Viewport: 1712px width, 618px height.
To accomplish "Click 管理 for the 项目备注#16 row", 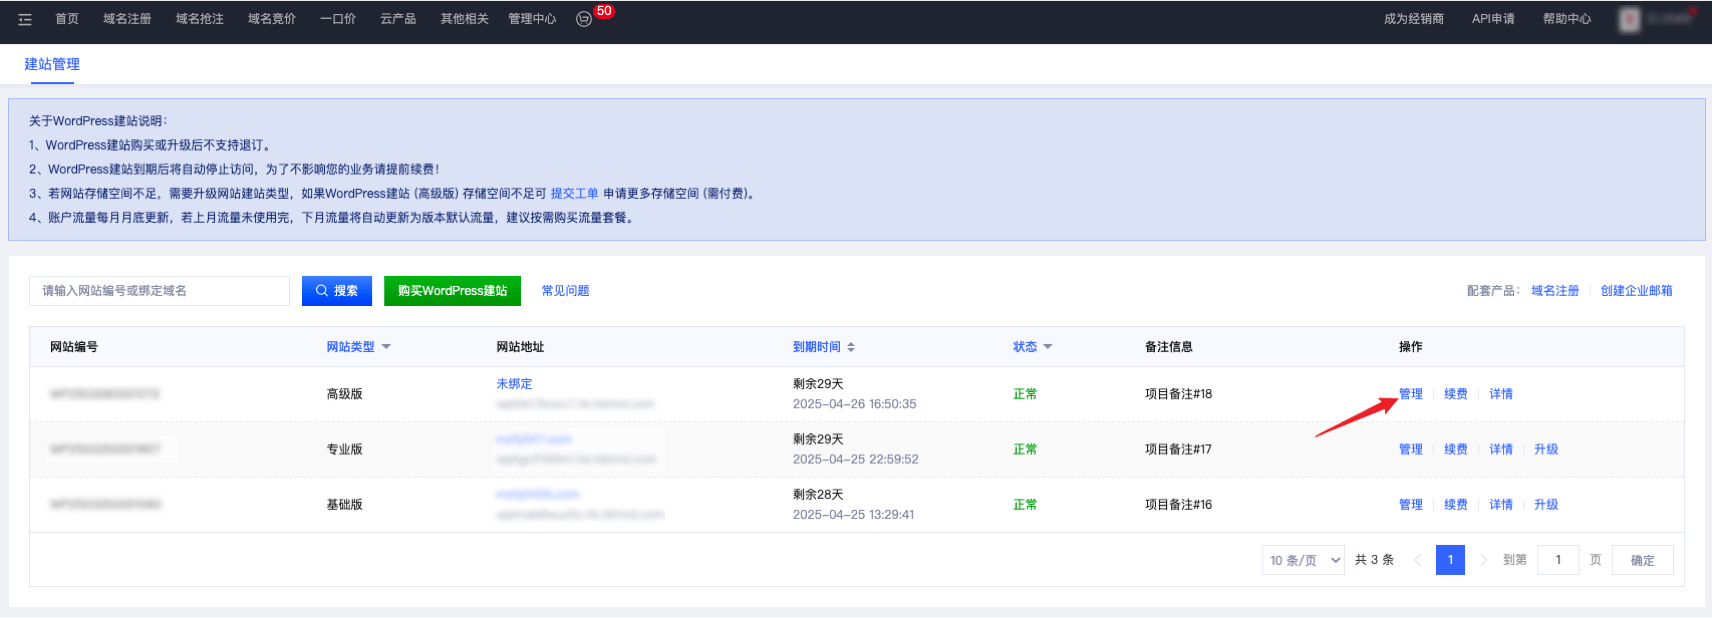I will coord(1410,505).
